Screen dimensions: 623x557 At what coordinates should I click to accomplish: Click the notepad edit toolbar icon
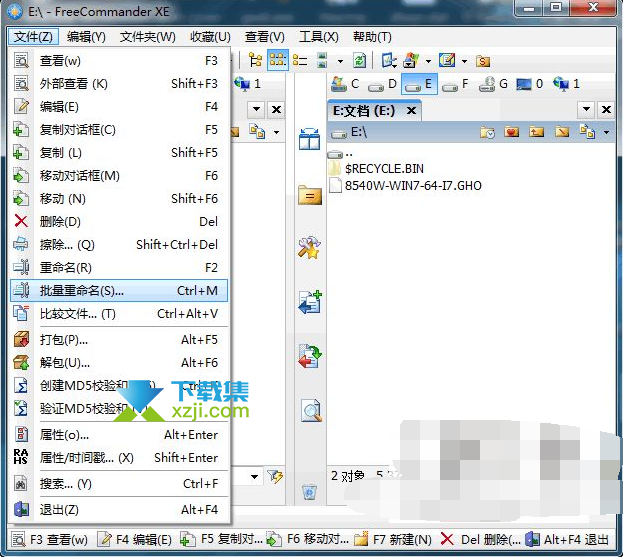pyautogui.click(x=447, y=61)
